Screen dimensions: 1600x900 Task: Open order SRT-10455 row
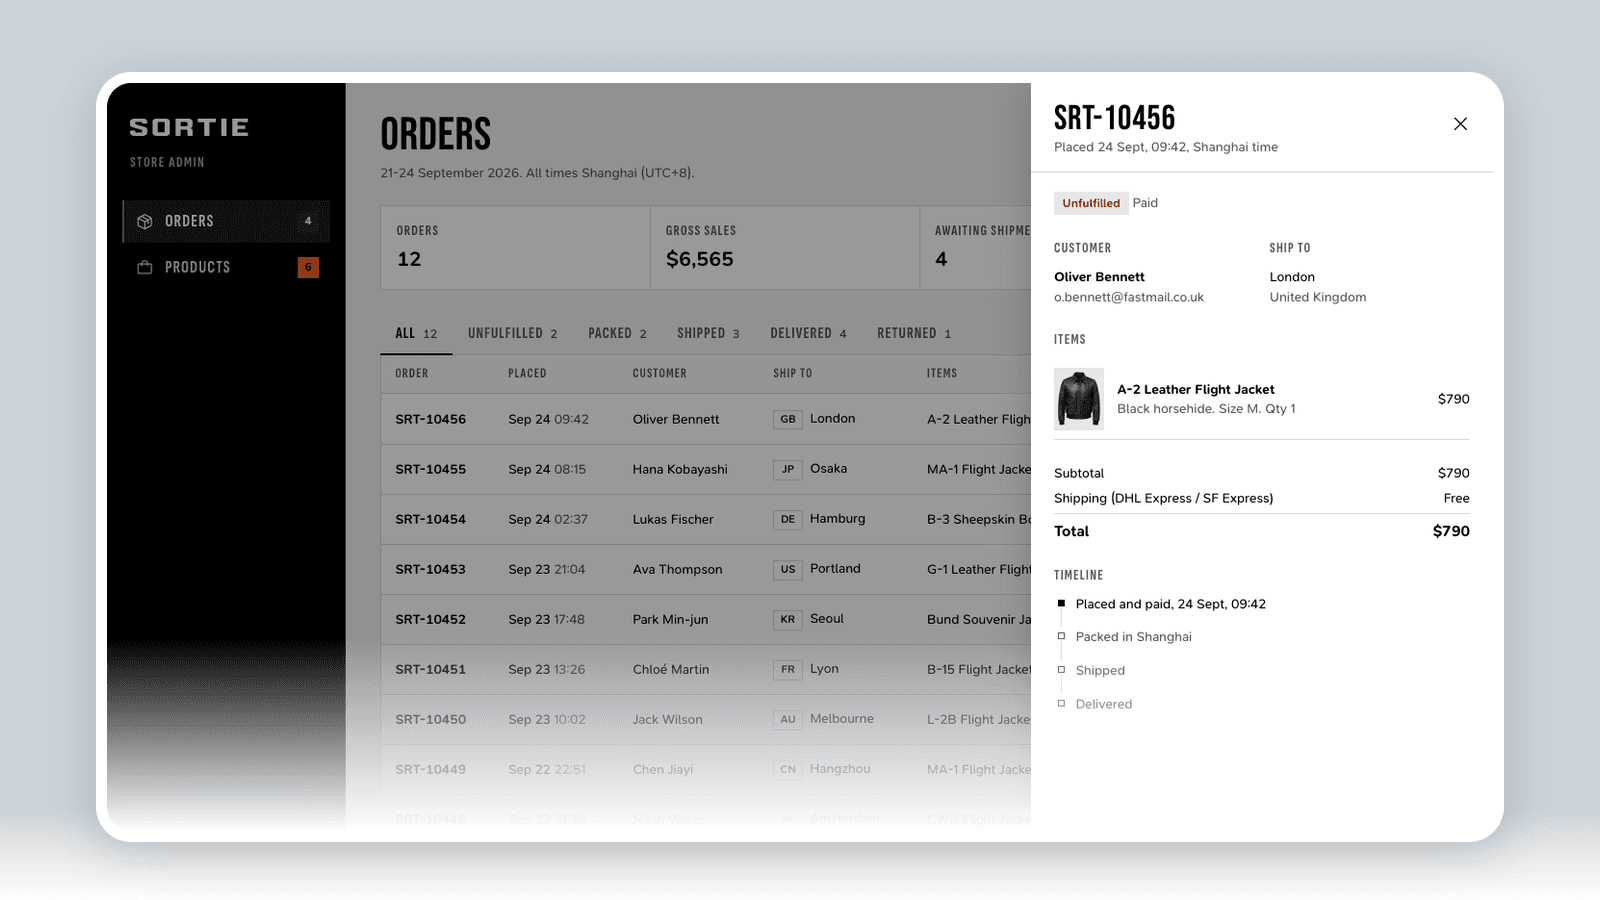706,469
